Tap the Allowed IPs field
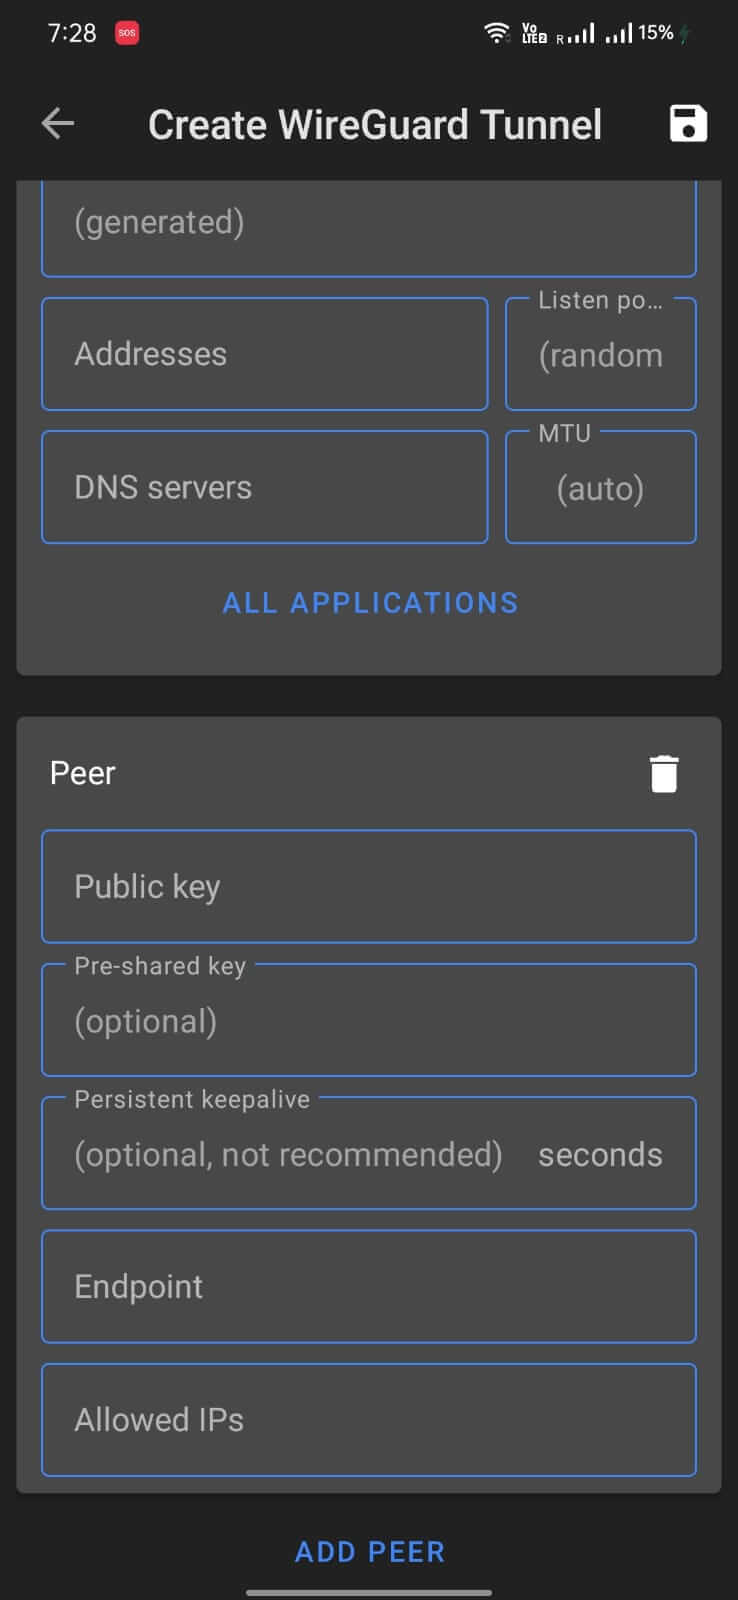738x1600 pixels. point(368,1419)
